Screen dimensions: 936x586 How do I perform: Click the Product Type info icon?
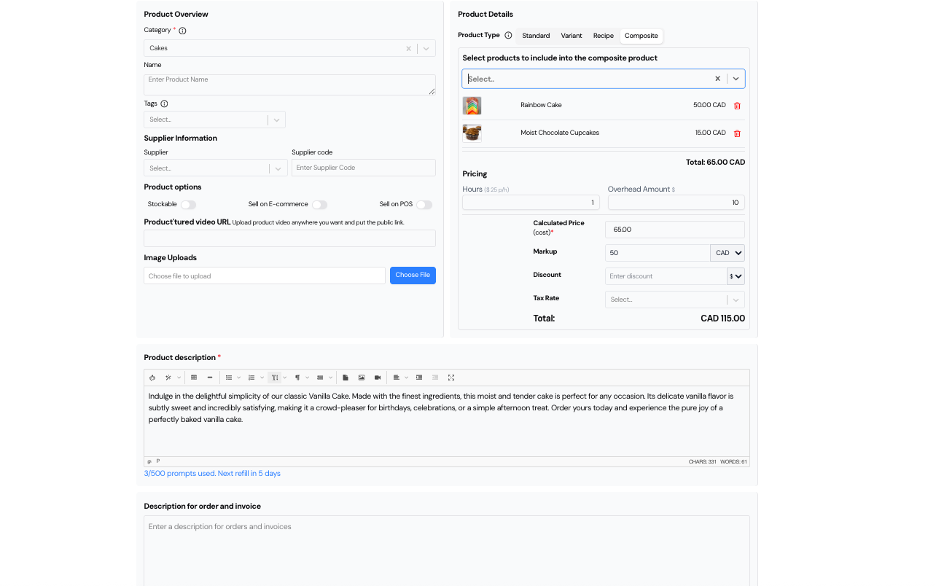point(508,35)
